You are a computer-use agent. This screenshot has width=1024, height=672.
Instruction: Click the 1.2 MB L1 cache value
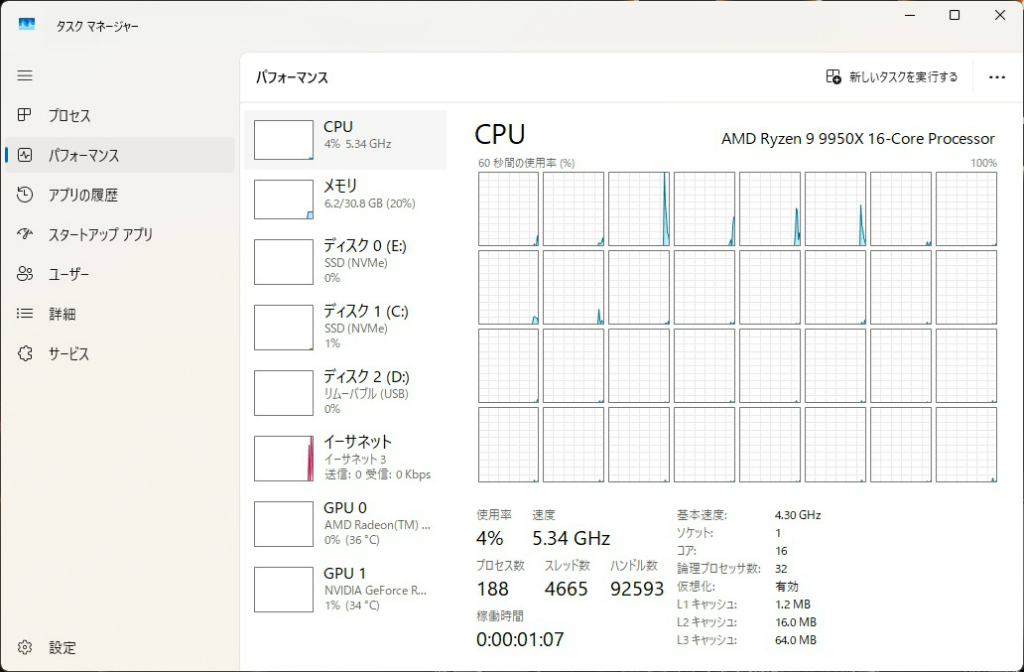click(x=793, y=604)
